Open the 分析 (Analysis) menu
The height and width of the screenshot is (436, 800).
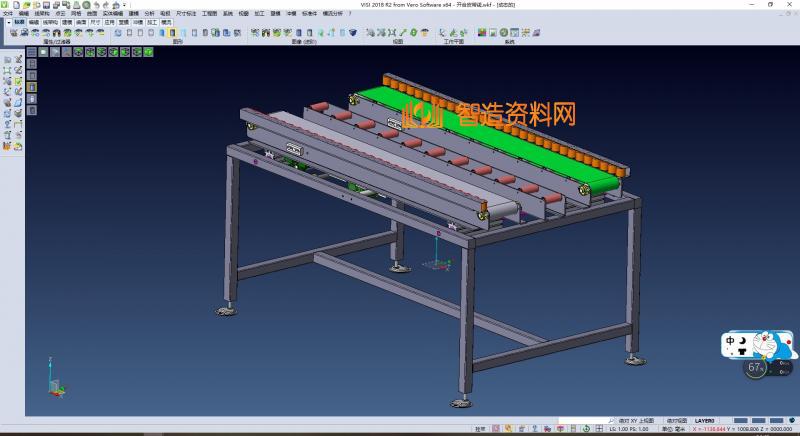pos(149,13)
